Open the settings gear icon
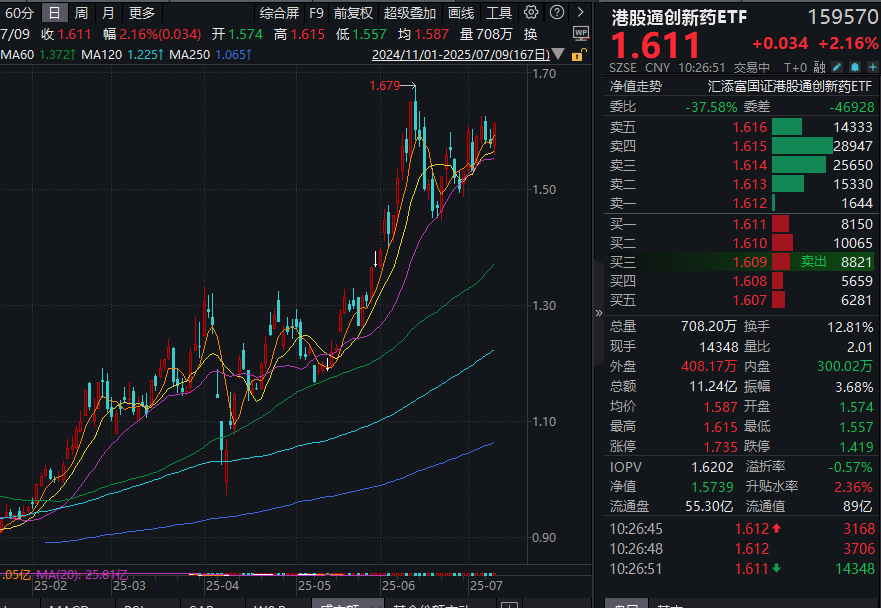 click(529, 13)
